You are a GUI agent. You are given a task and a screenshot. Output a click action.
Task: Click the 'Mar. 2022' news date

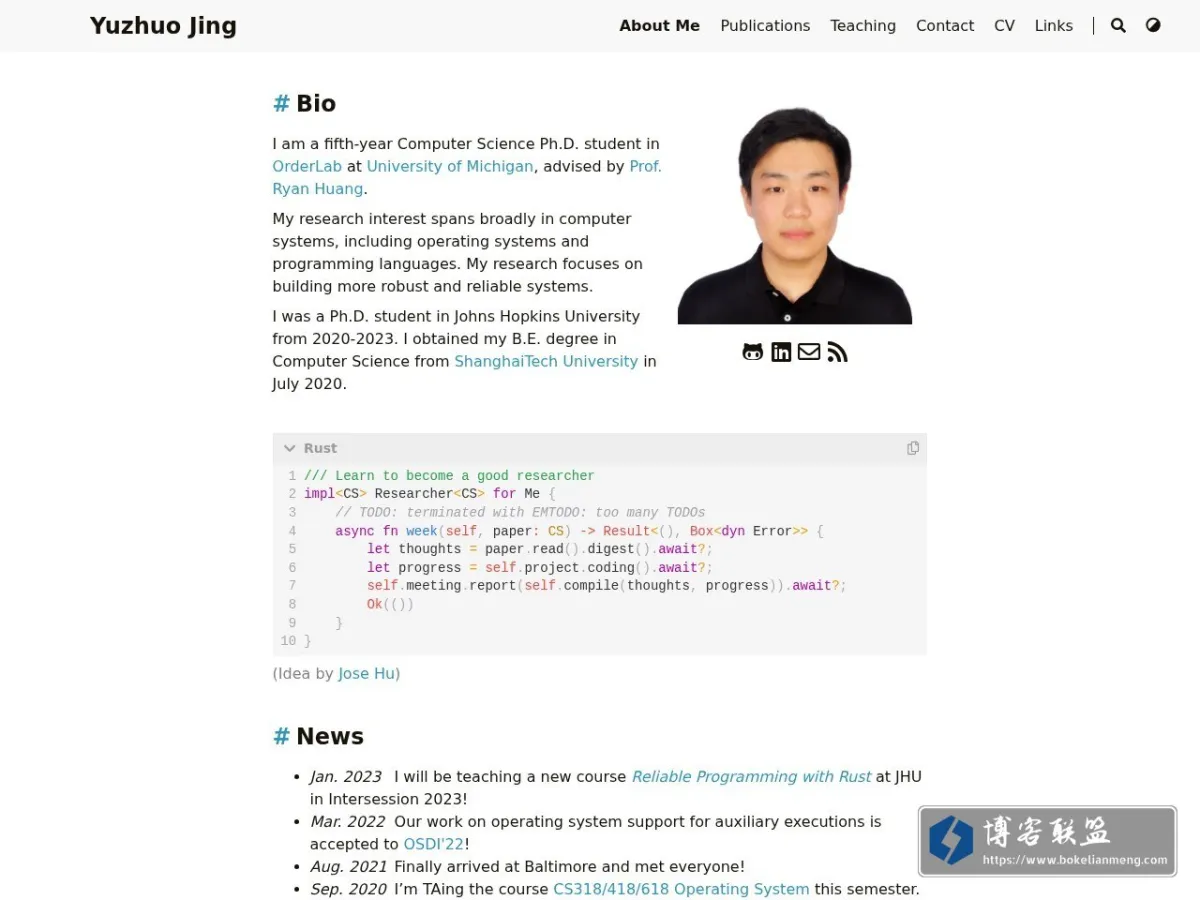[x=348, y=822]
